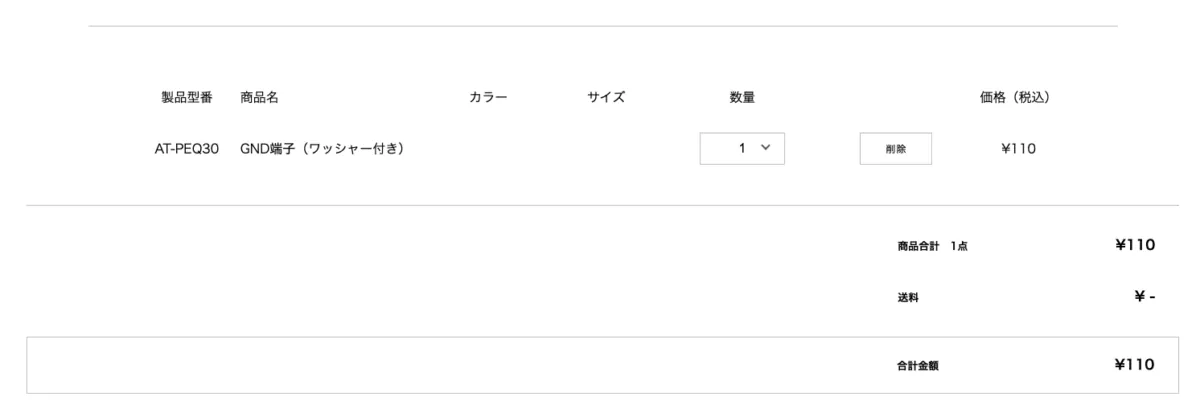Click the AT-PEQ30 product model number
Image resolution: width=1200 pixels, height=409 pixels.
186,149
